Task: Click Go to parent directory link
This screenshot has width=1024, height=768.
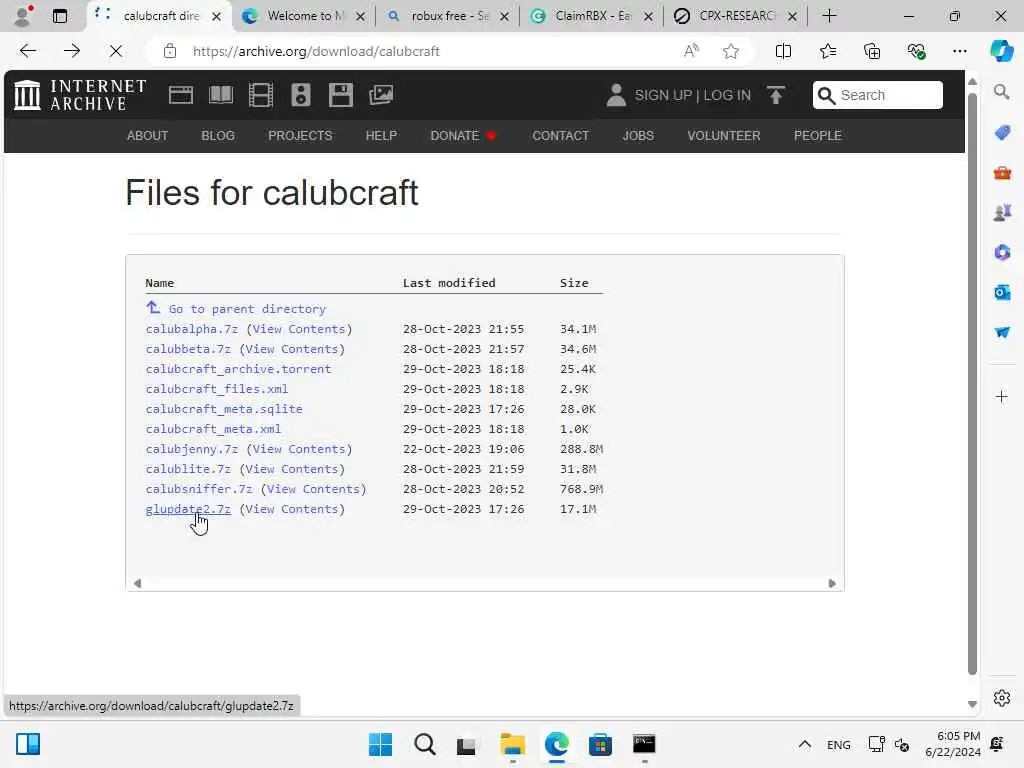Action: [x=247, y=309]
